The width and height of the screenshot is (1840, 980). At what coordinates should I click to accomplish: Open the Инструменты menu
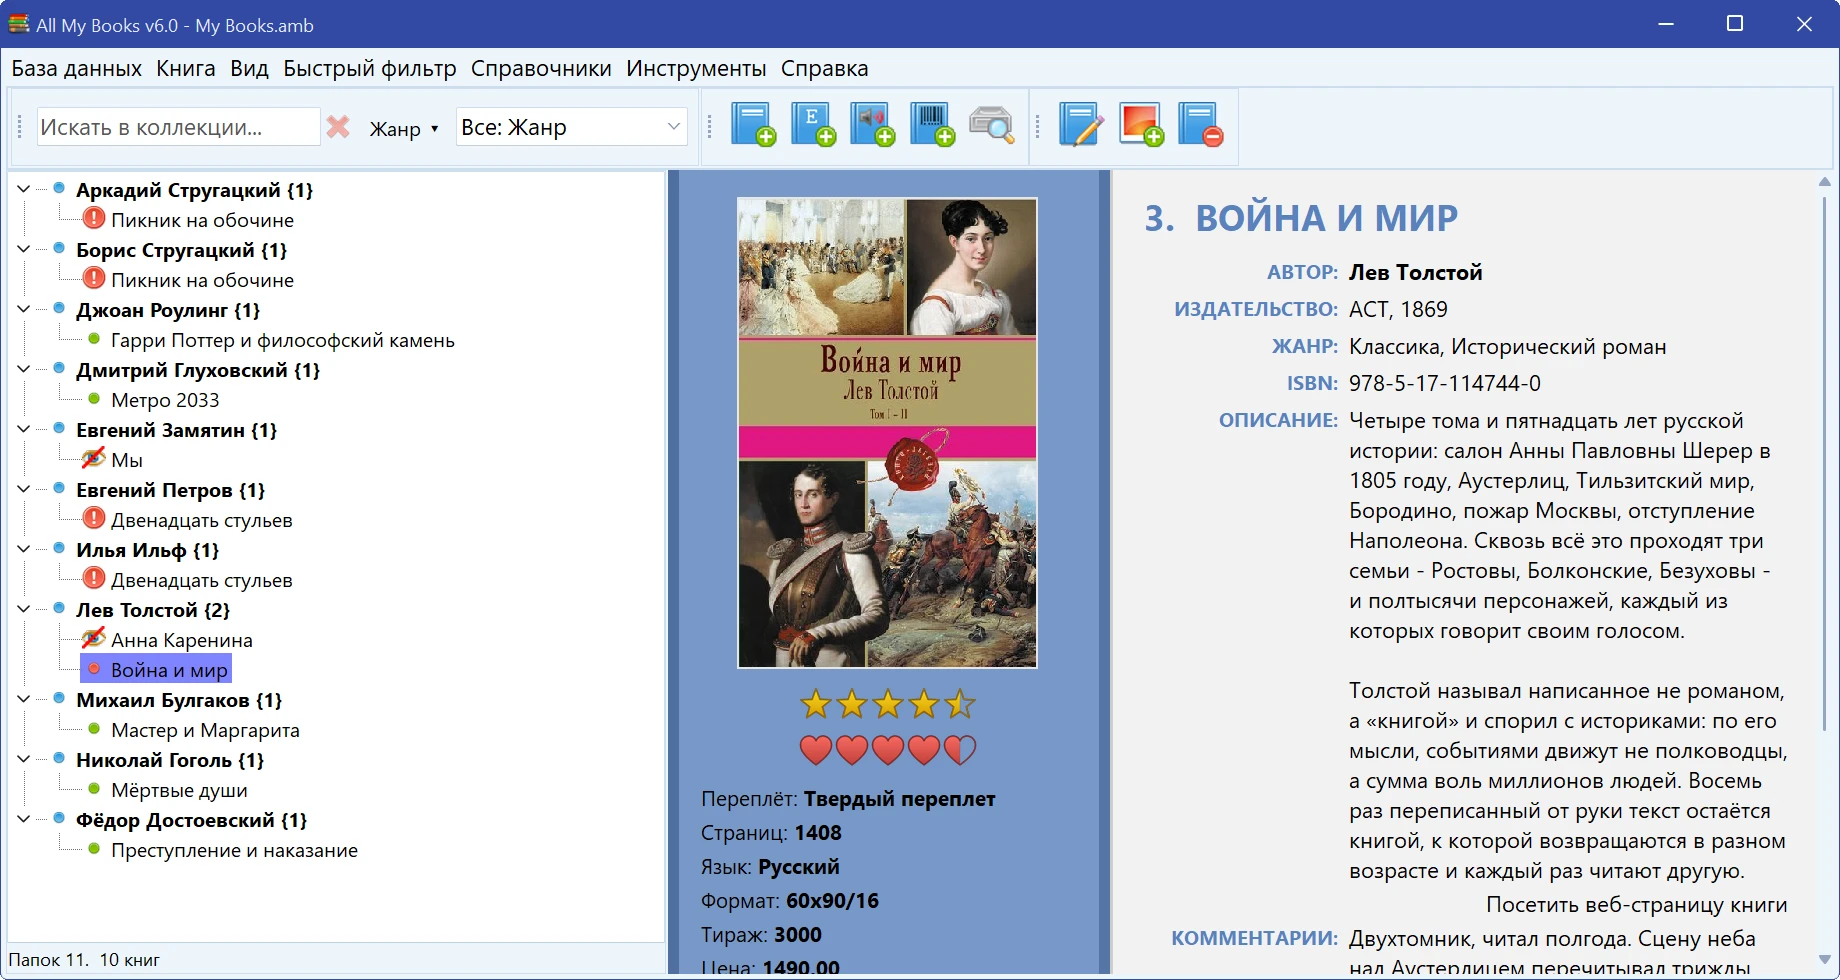[696, 69]
